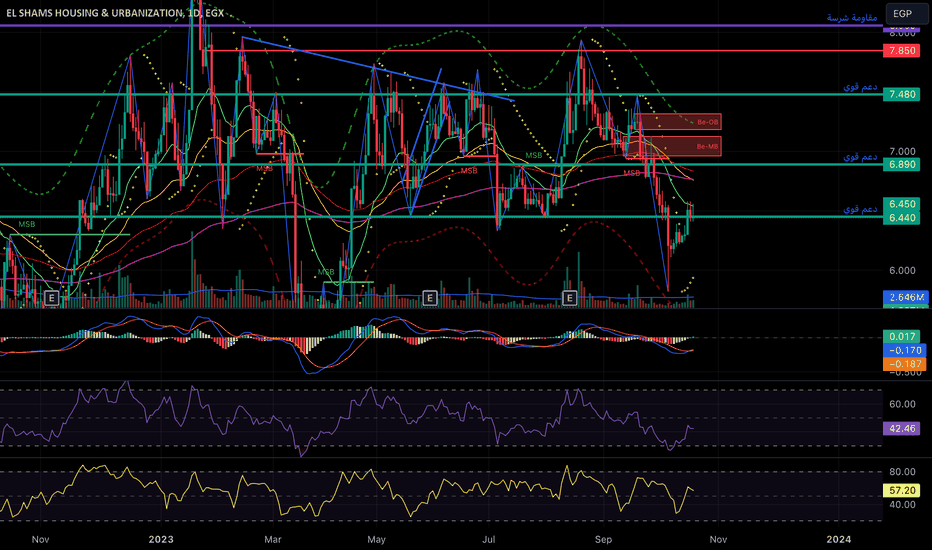
Task: Click the green 7.480 price label
Action: 902,94
